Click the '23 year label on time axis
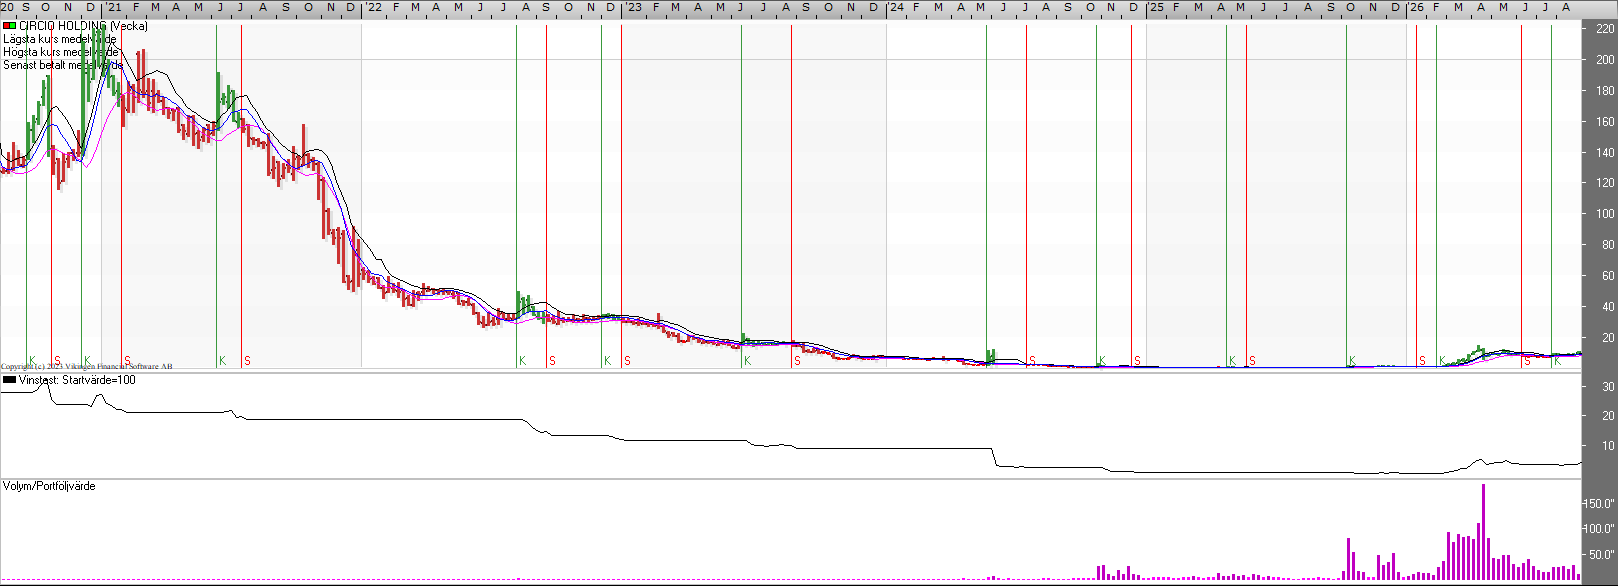Image resolution: width=1618 pixels, height=586 pixels. [x=634, y=7]
